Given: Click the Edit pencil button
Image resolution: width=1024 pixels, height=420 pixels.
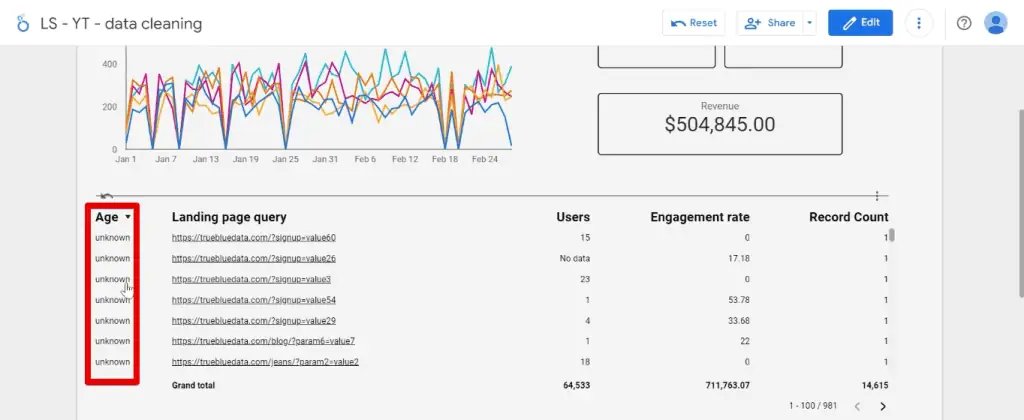Looking at the screenshot, I should (x=860, y=23).
